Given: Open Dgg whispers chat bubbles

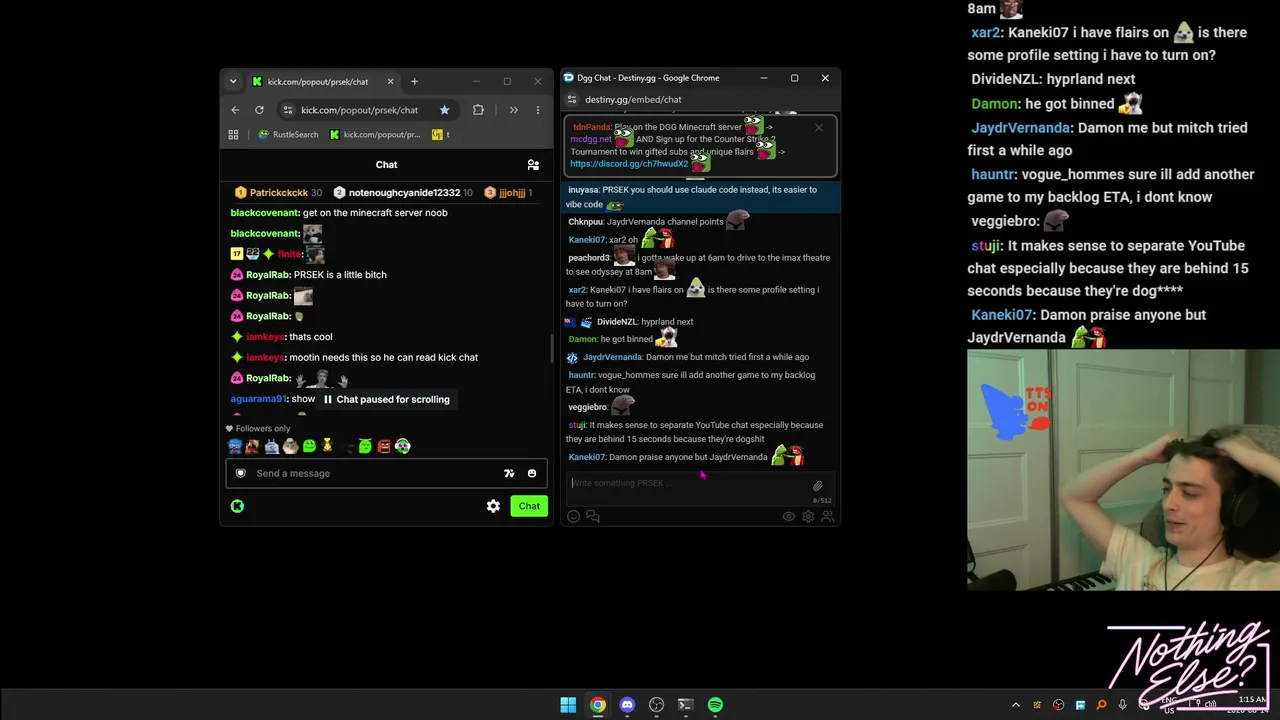Looking at the screenshot, I should coord(593,516).
